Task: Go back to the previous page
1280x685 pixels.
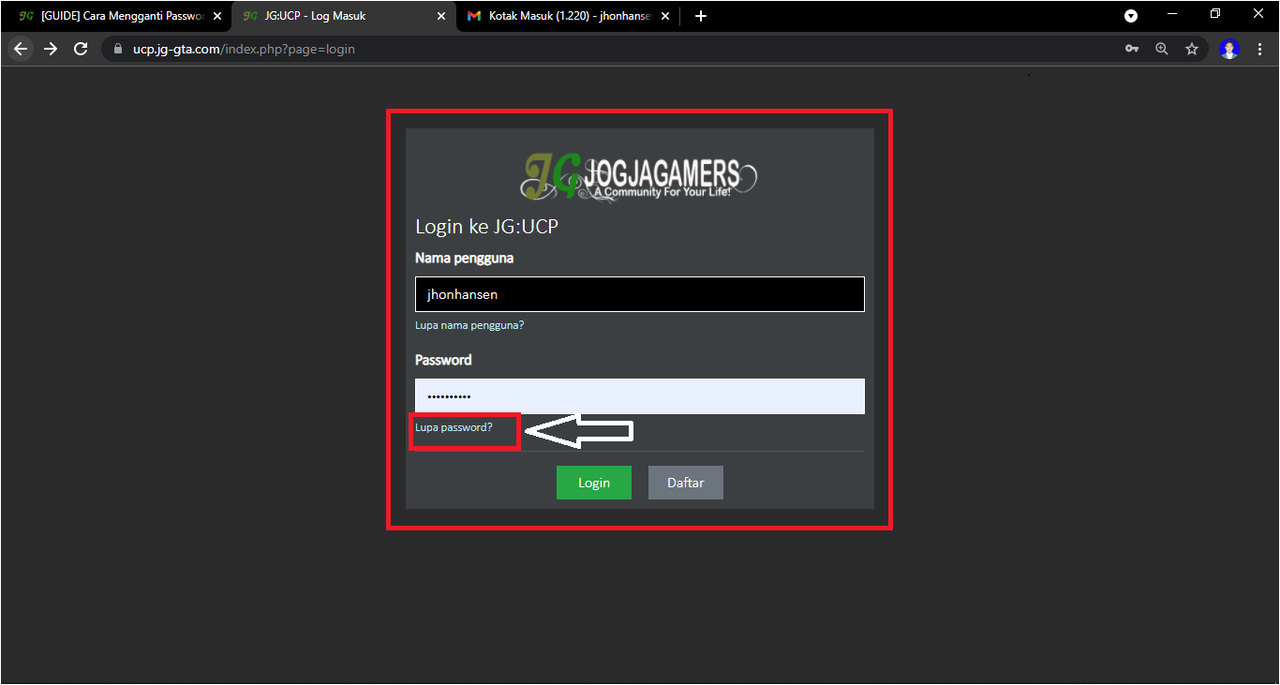Action: [x=20, y=48]
